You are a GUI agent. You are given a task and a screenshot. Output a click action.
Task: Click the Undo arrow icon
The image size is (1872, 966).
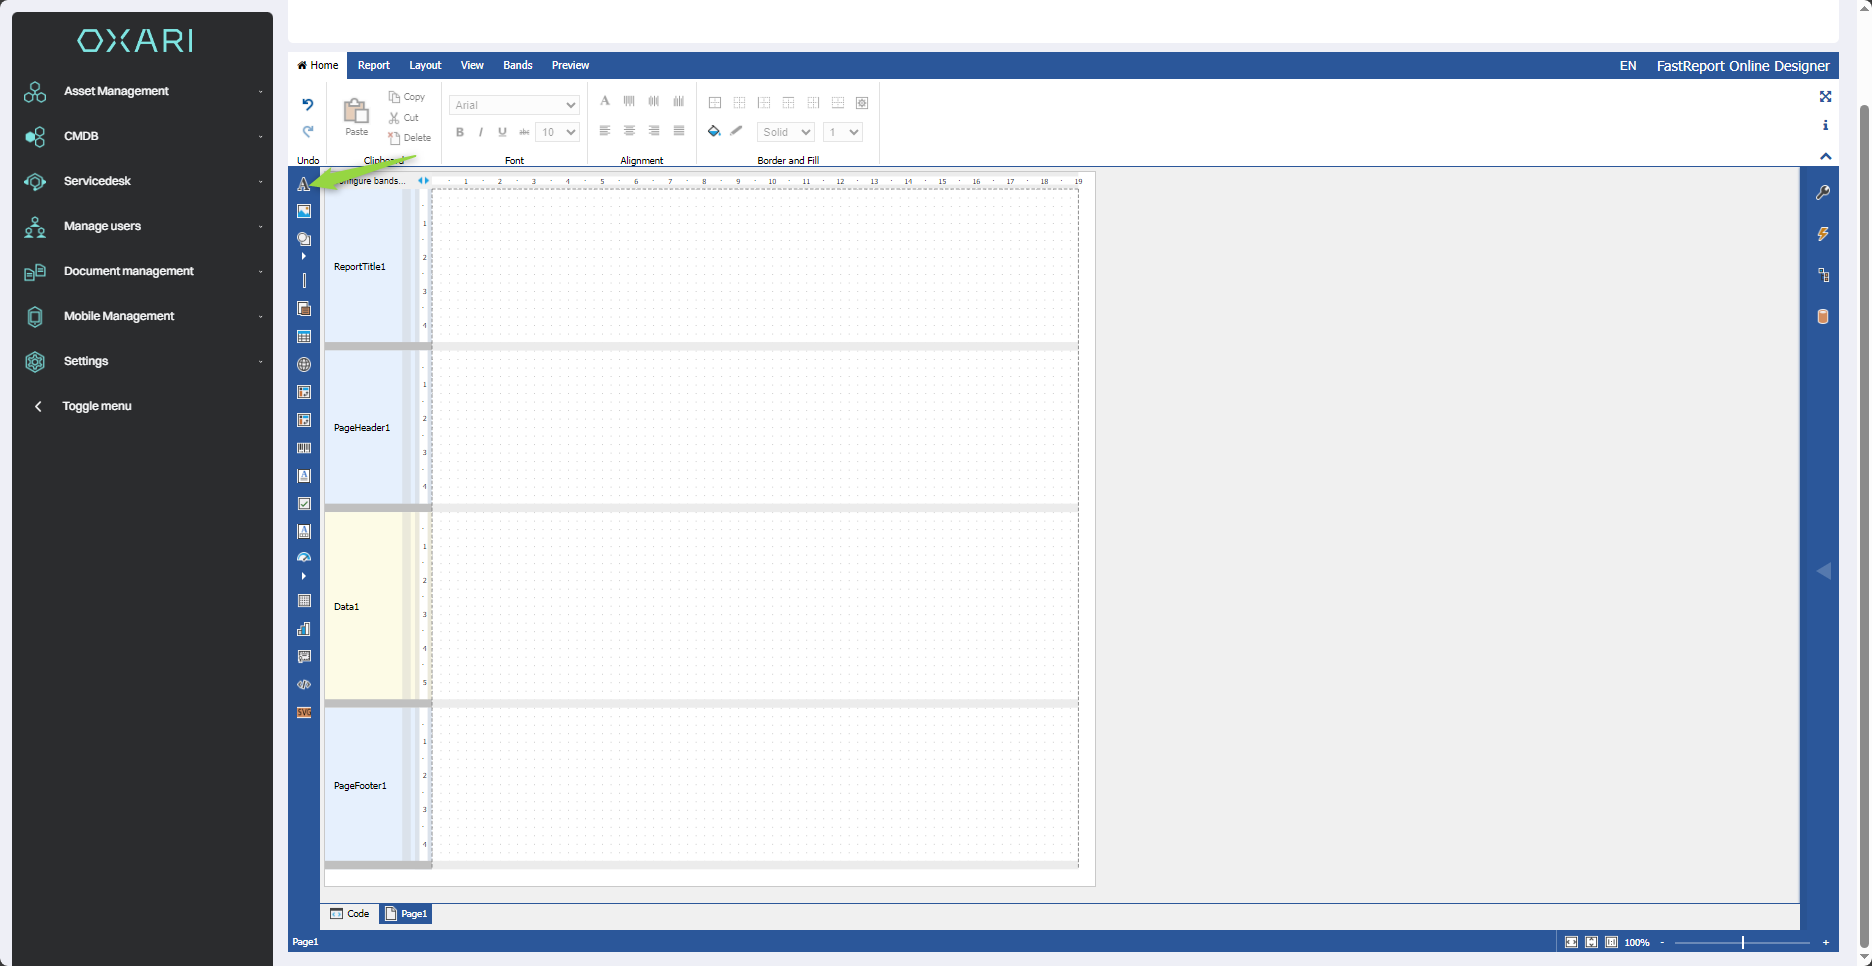(x=308, y=105)
